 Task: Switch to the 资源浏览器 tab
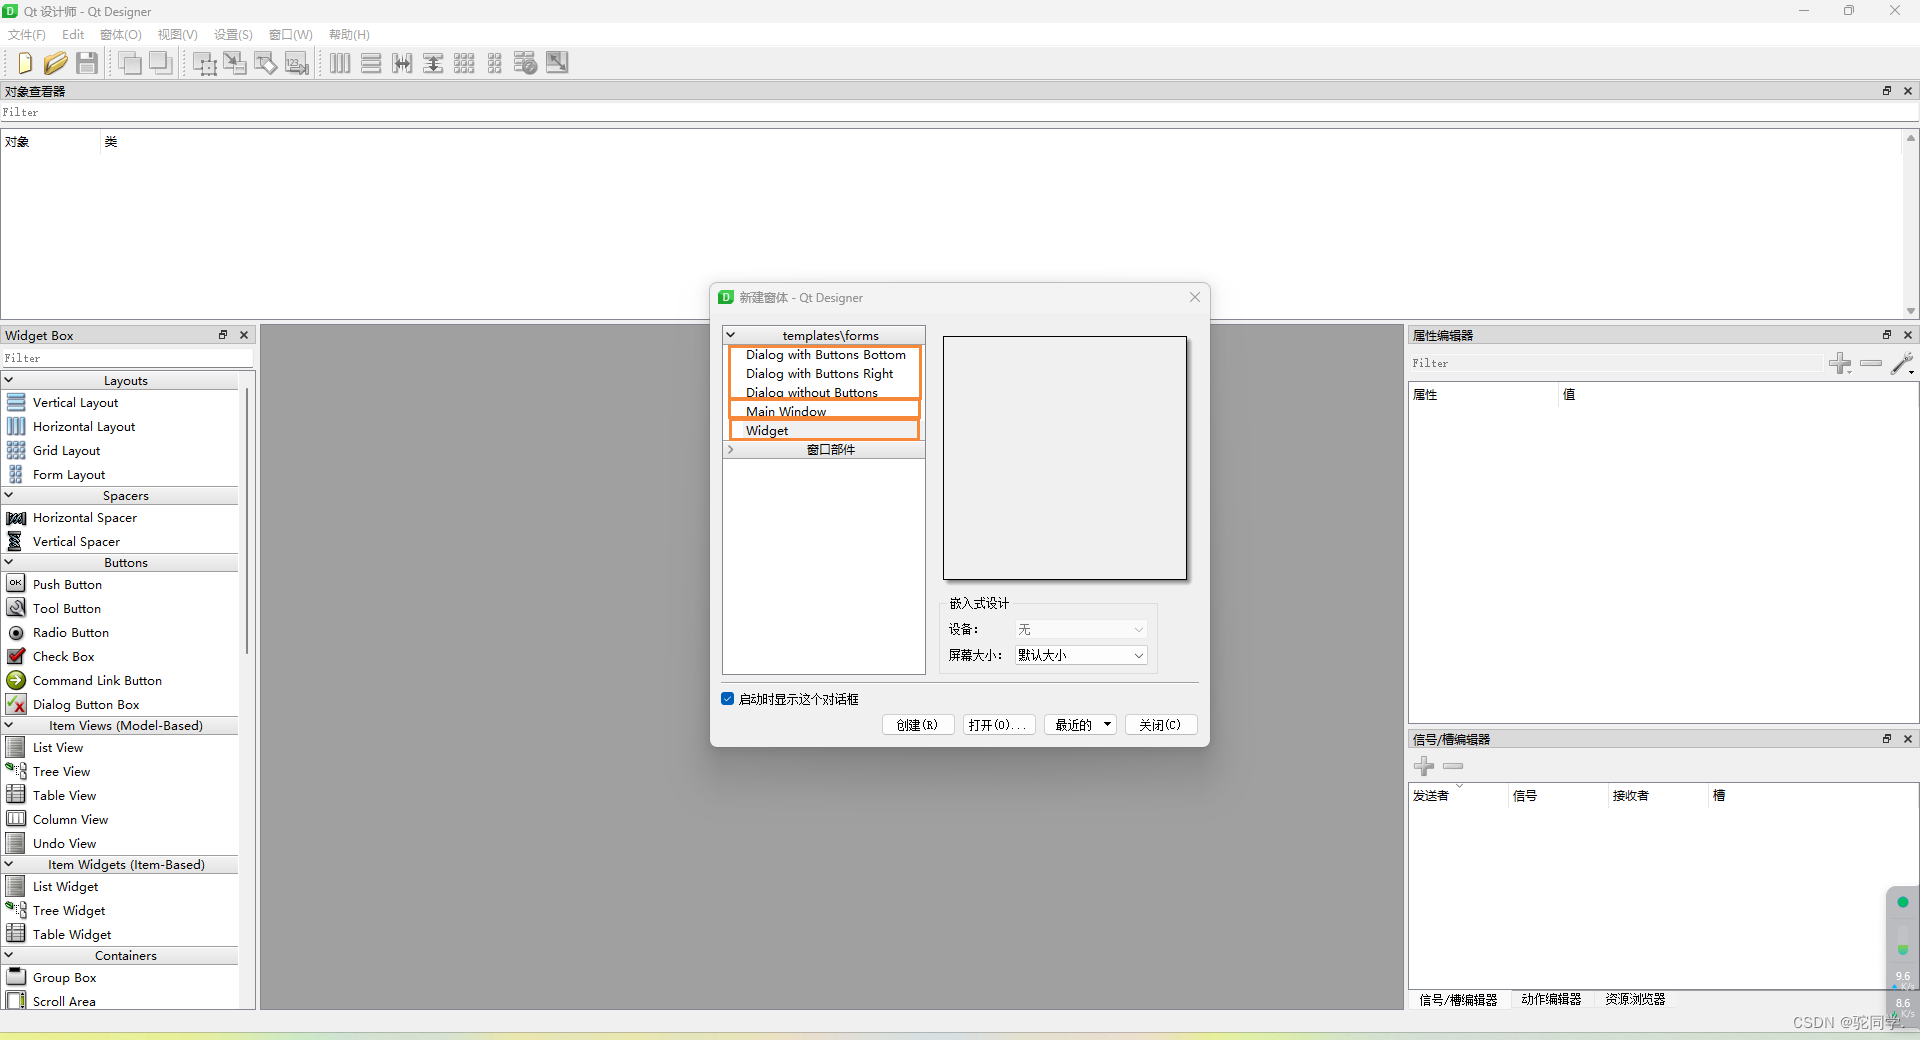coord(1635,999)
